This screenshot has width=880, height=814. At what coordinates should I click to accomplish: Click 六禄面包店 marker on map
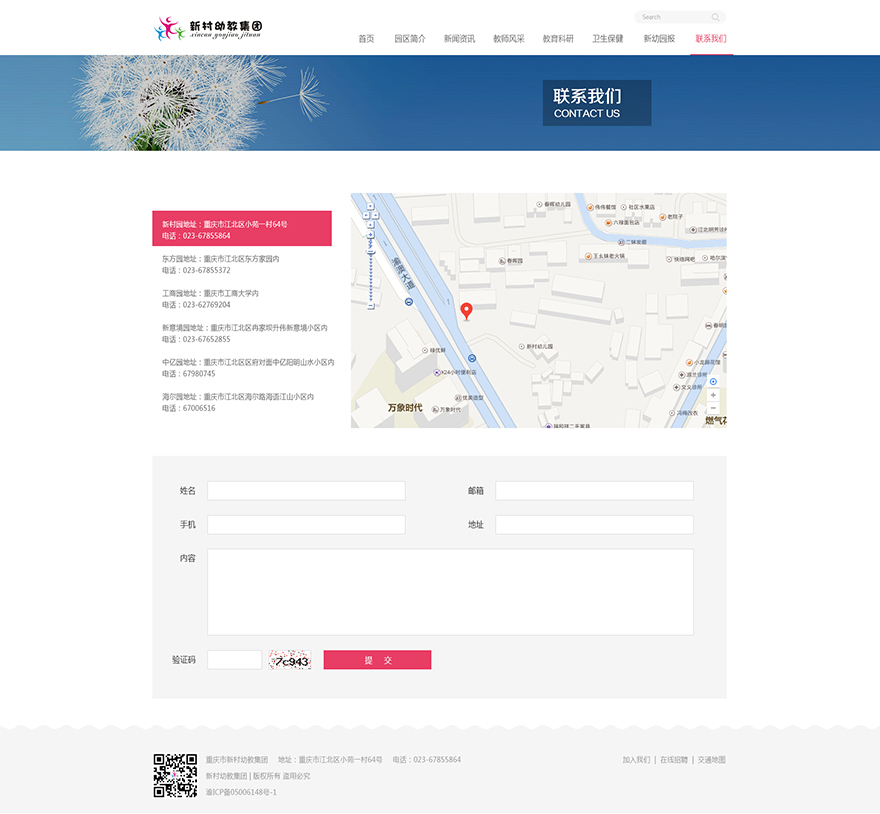(608, 223)
